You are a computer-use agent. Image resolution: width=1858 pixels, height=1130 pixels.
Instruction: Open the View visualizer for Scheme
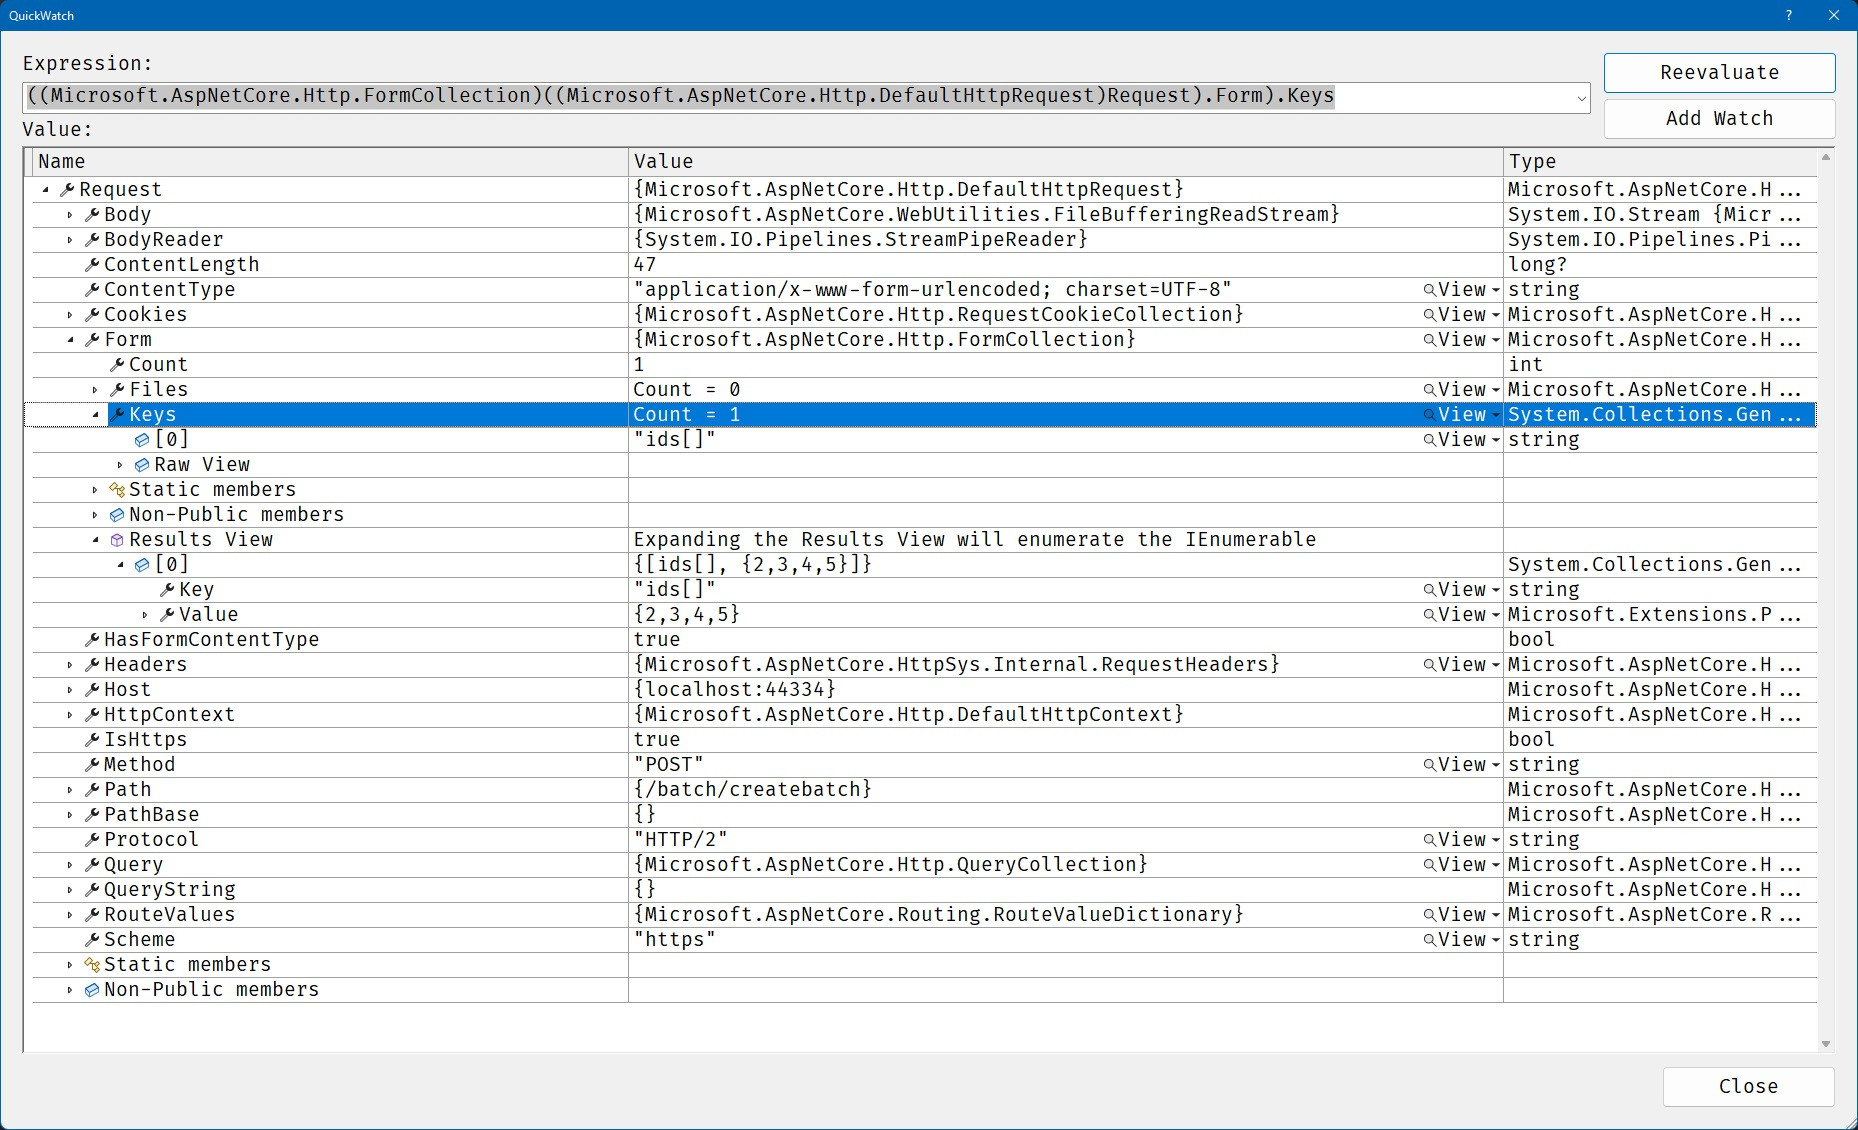tap(1455, 940)
